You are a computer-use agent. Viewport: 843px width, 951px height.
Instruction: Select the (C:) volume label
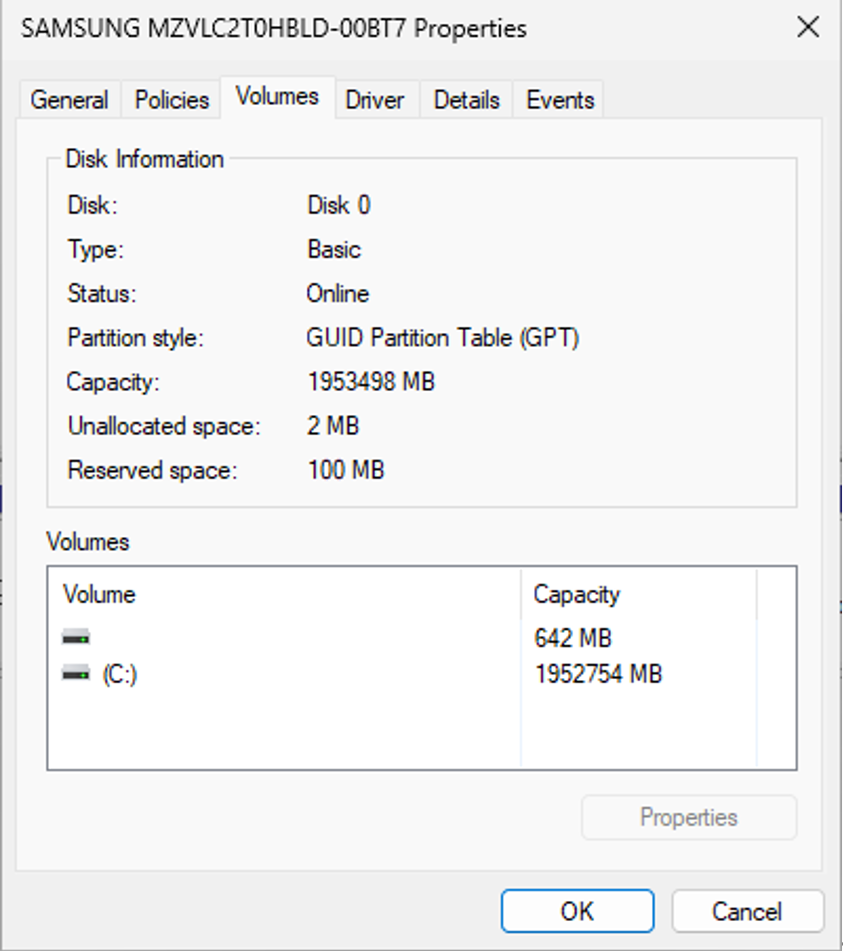coord(120,675)
